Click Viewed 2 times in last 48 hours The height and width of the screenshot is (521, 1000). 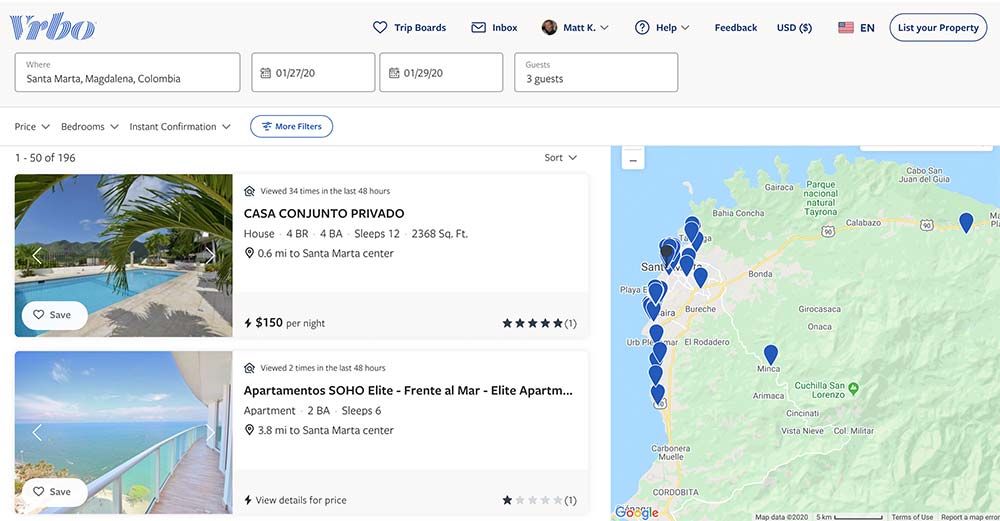(323, 368)
